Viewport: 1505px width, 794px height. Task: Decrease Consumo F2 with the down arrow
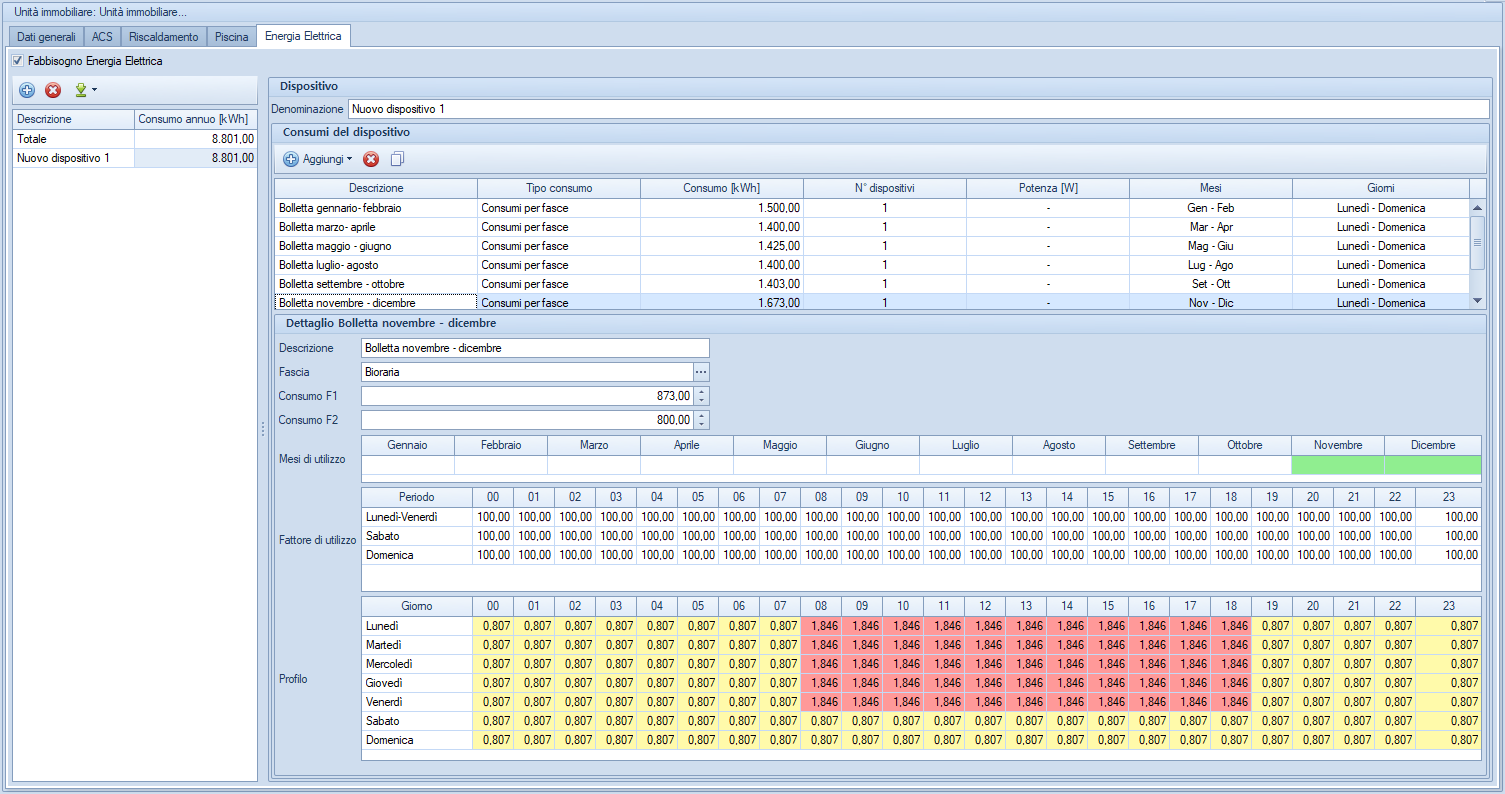[x=701, y=424]
